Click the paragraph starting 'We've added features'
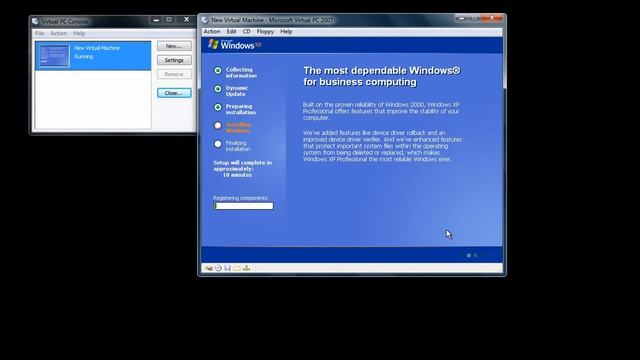The height and width of the screenshot is (360, 640). 382,146
